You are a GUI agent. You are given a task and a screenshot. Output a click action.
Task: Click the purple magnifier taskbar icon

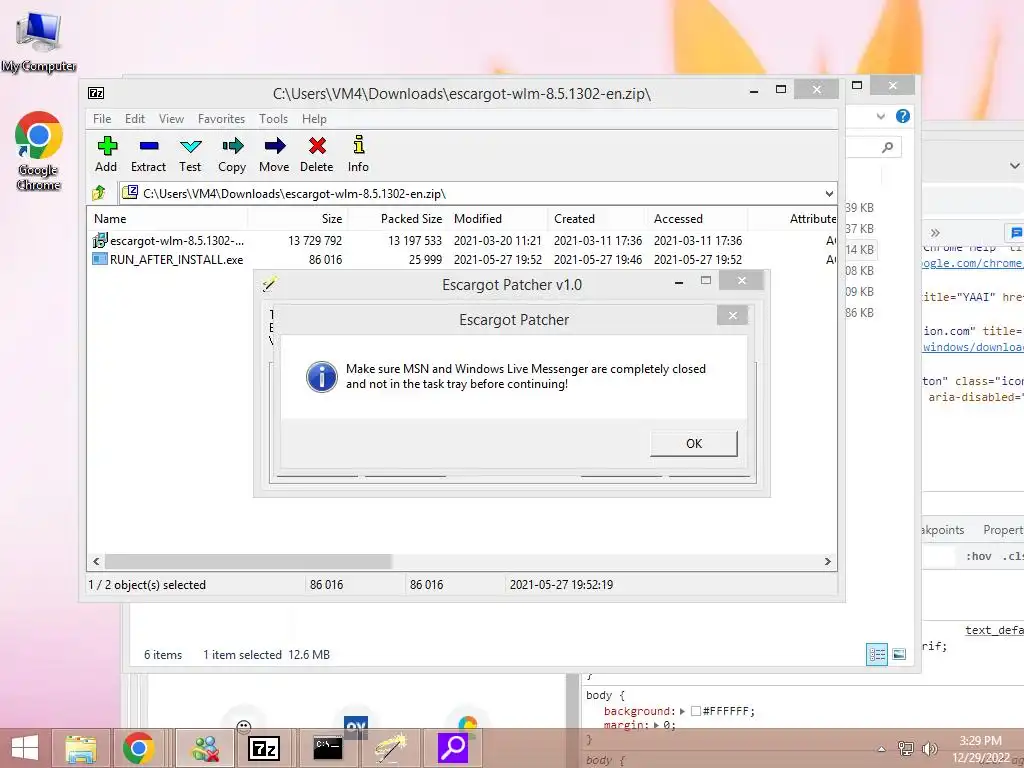click(453, 748)
